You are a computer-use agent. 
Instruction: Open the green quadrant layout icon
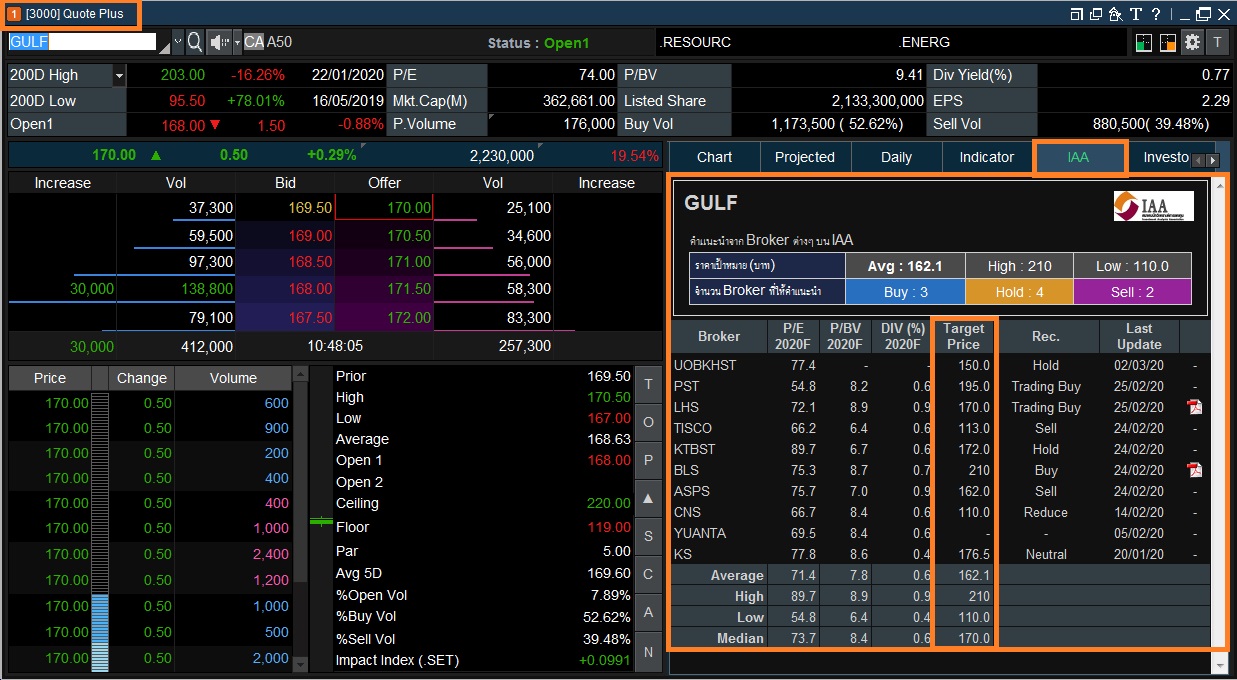click(1144, 42)
